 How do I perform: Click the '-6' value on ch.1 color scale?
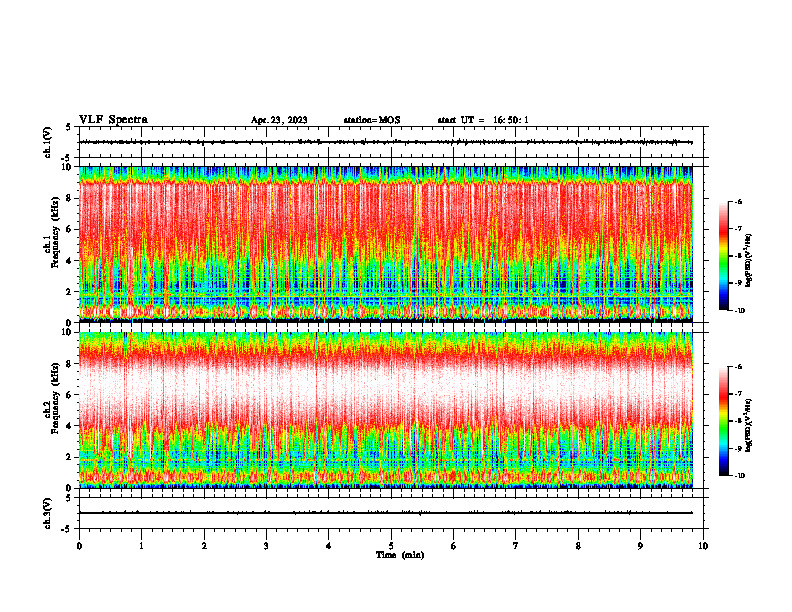tap(738, 202)
